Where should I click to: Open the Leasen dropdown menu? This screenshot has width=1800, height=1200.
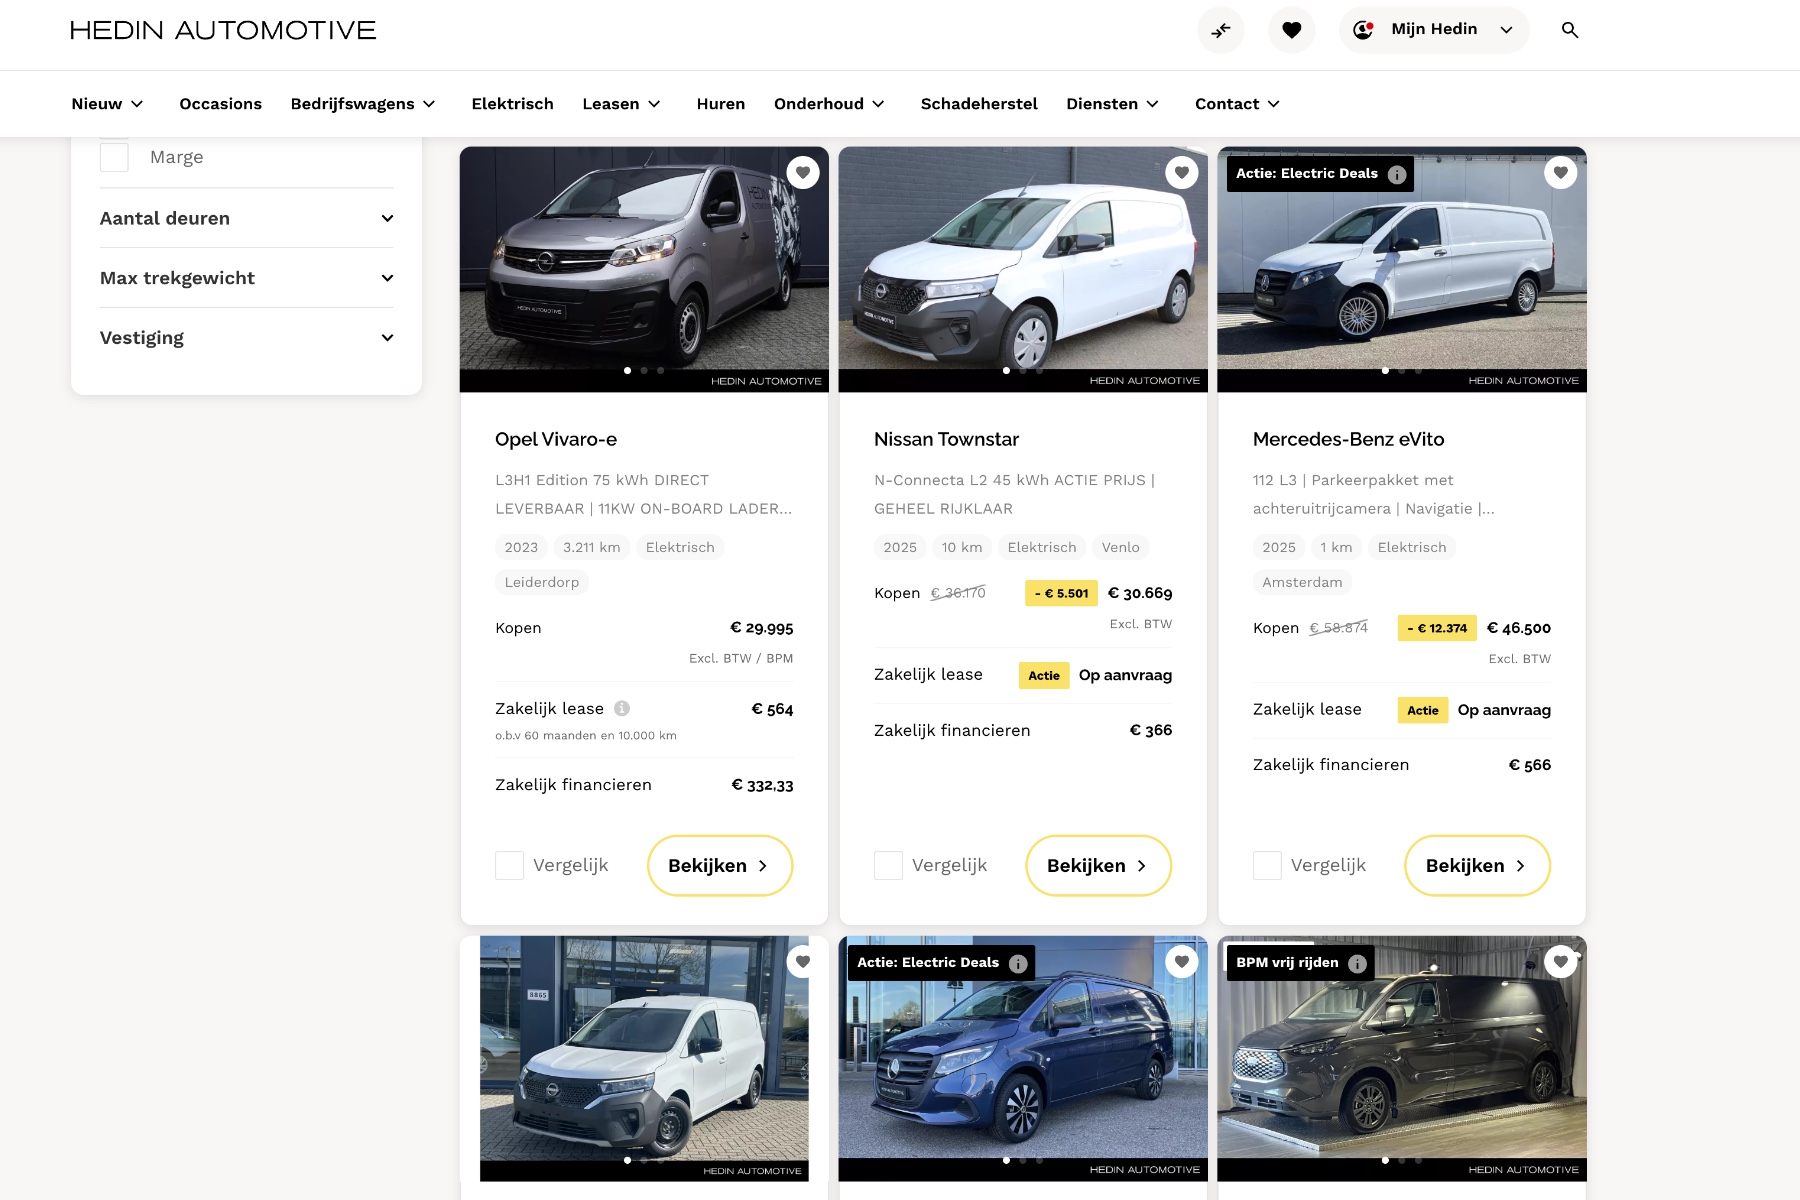pyautogui.click(x=622, y=104)
